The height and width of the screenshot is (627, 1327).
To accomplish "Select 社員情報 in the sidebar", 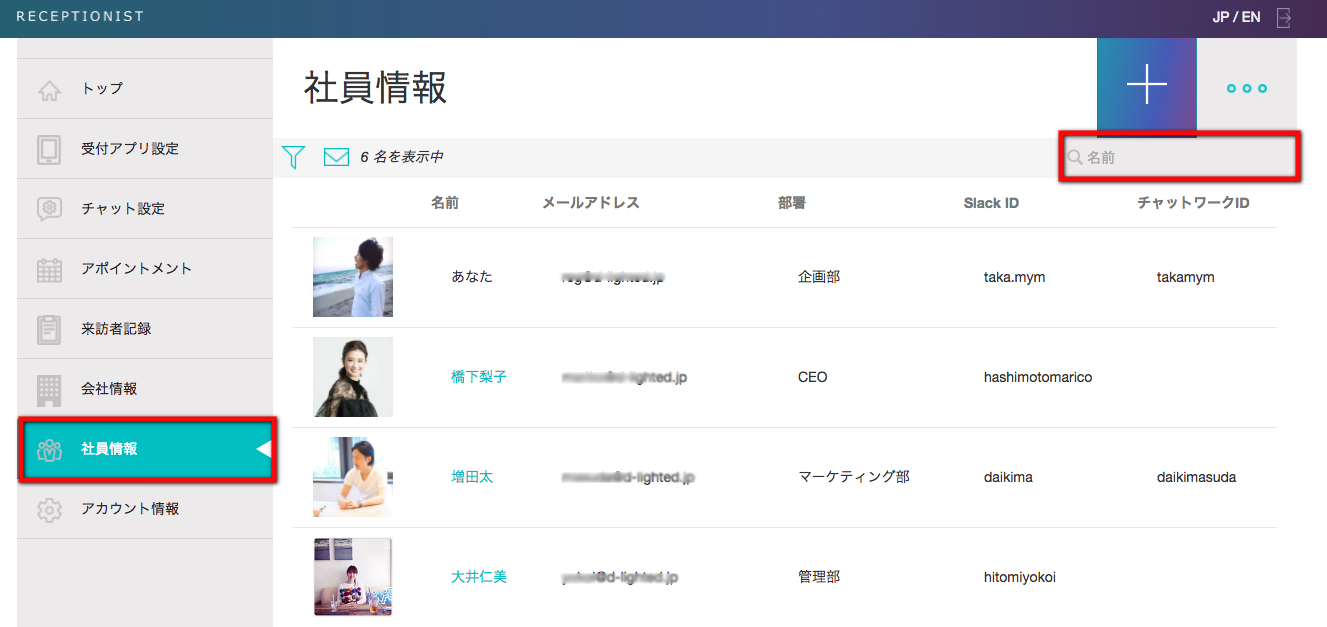I will click(x=109, y=449).
